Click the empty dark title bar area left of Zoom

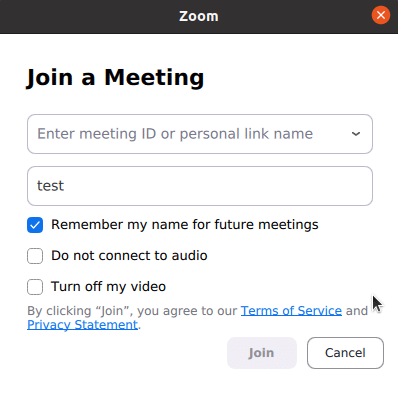tap(87, 16)
